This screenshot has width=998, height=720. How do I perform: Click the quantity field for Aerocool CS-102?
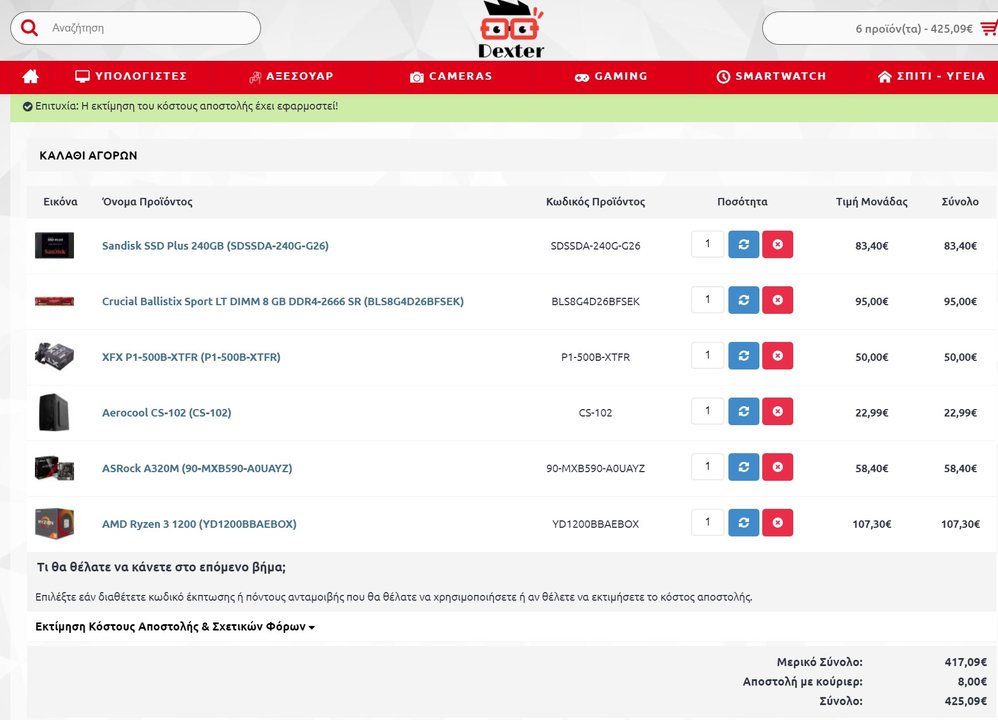(x=708, y=411)
